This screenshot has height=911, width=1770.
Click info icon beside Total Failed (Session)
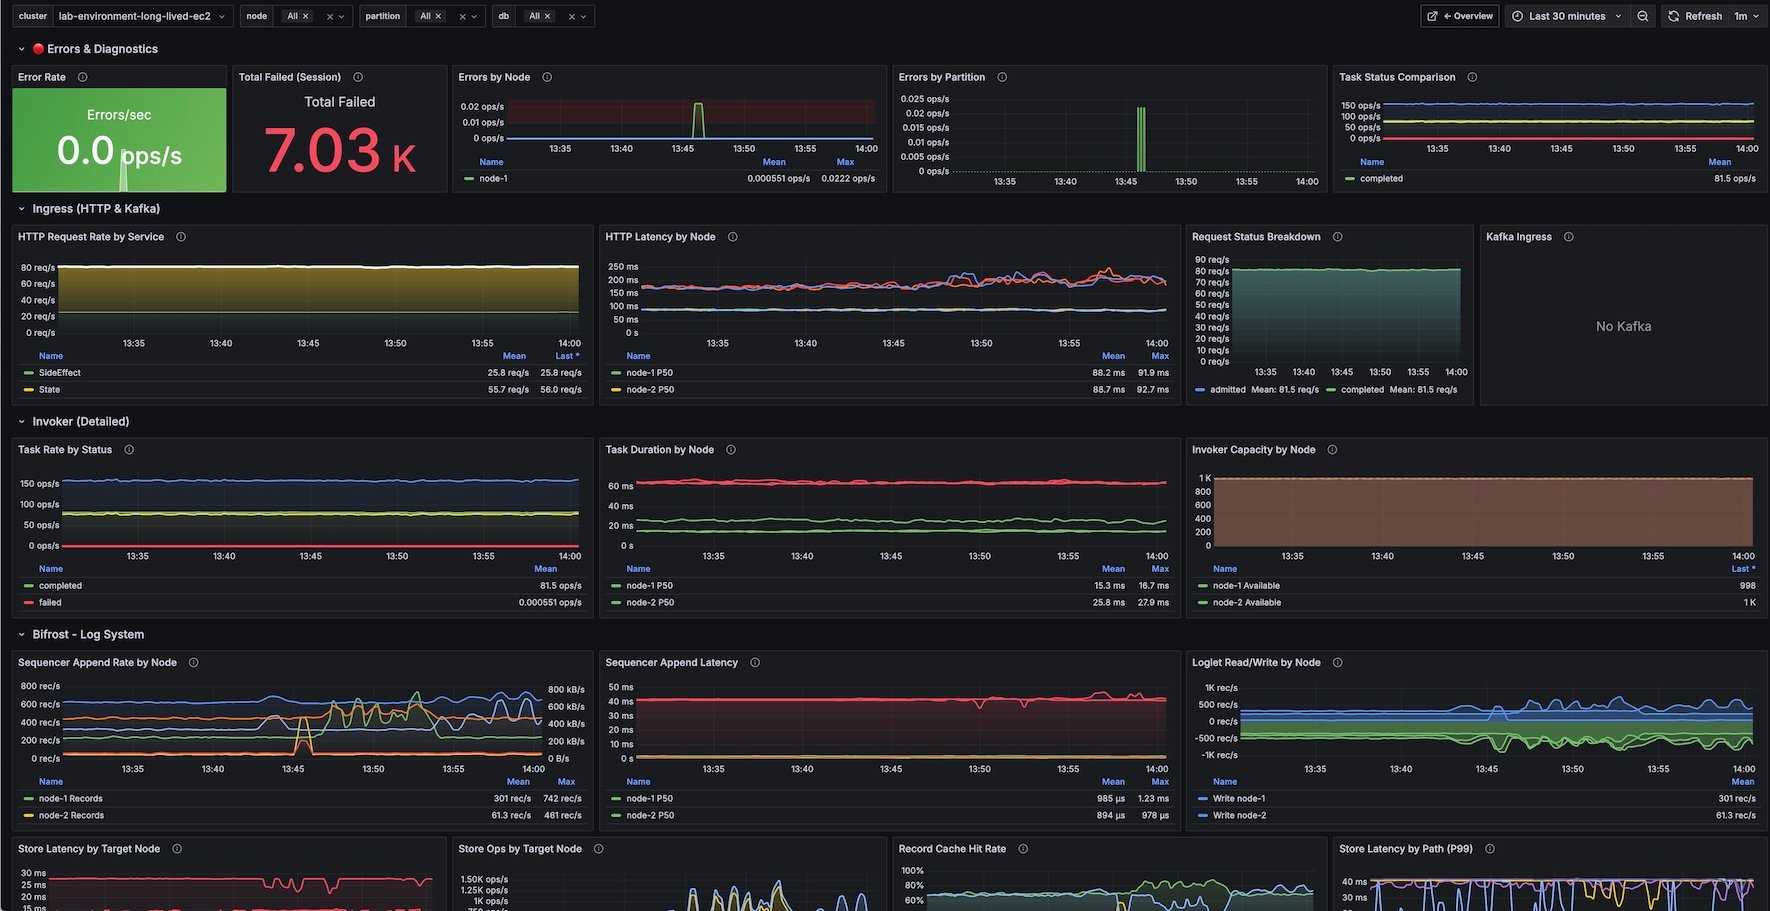click(x=358, y=77)
